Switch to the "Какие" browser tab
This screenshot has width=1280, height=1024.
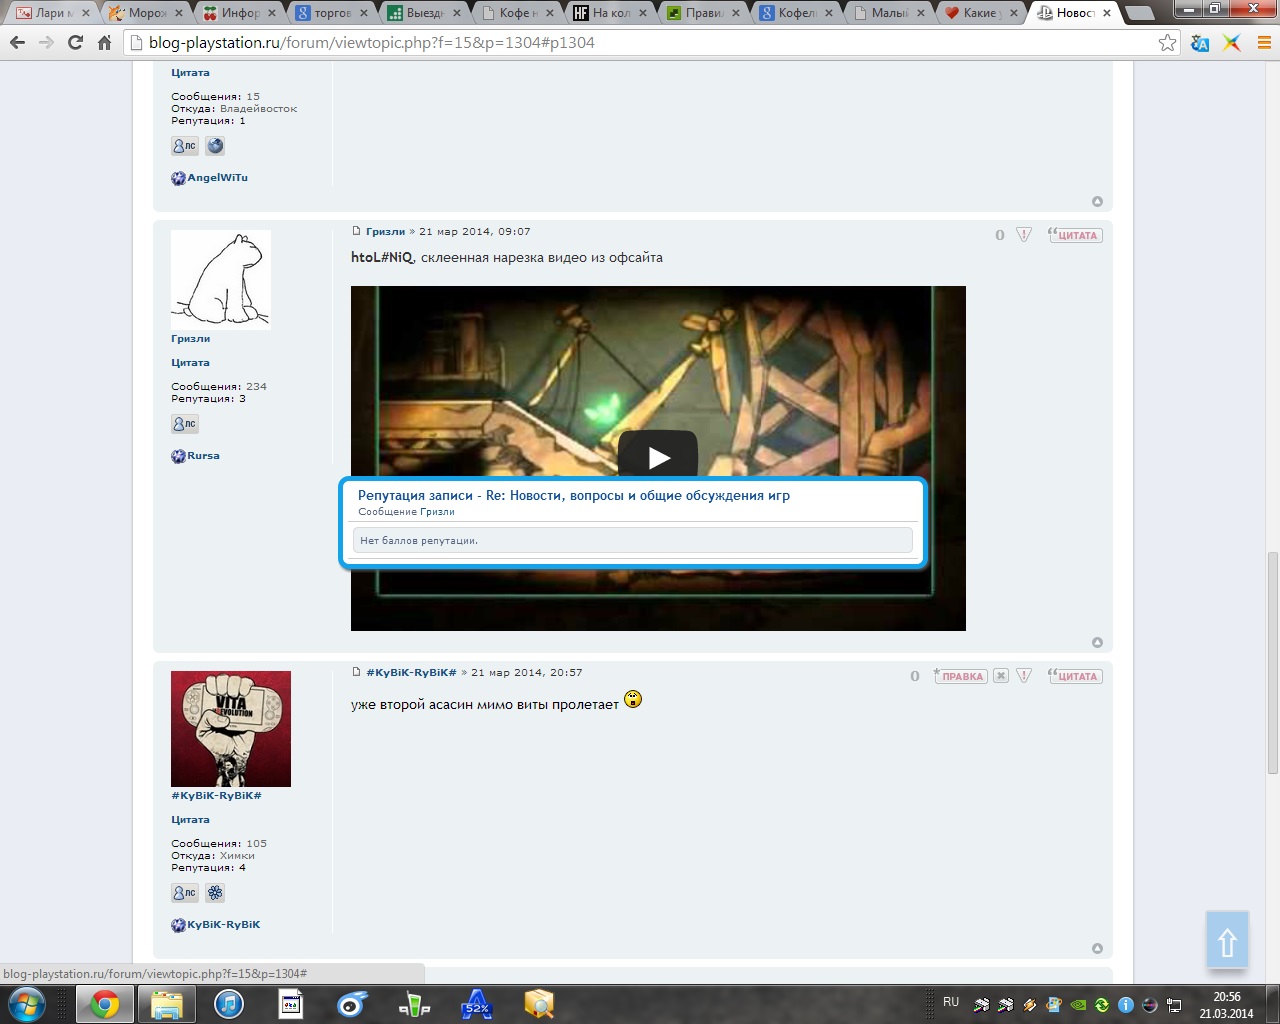[x=981, y=13]
